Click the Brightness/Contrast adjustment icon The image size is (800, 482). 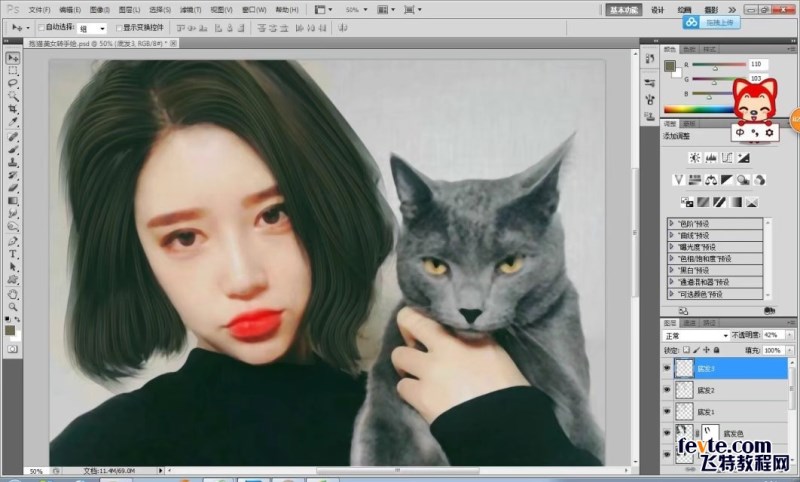click(x=693, y=158)
